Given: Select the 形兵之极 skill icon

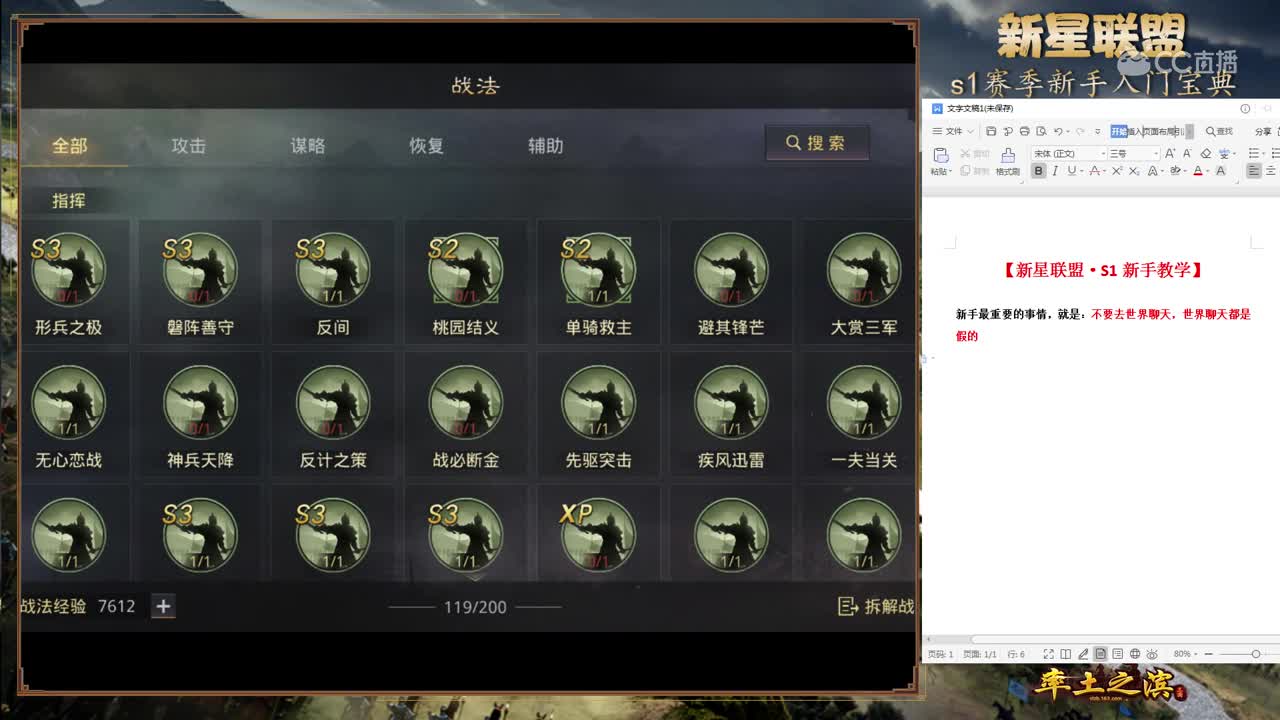Looking at the screenshot, I should 68,270.
